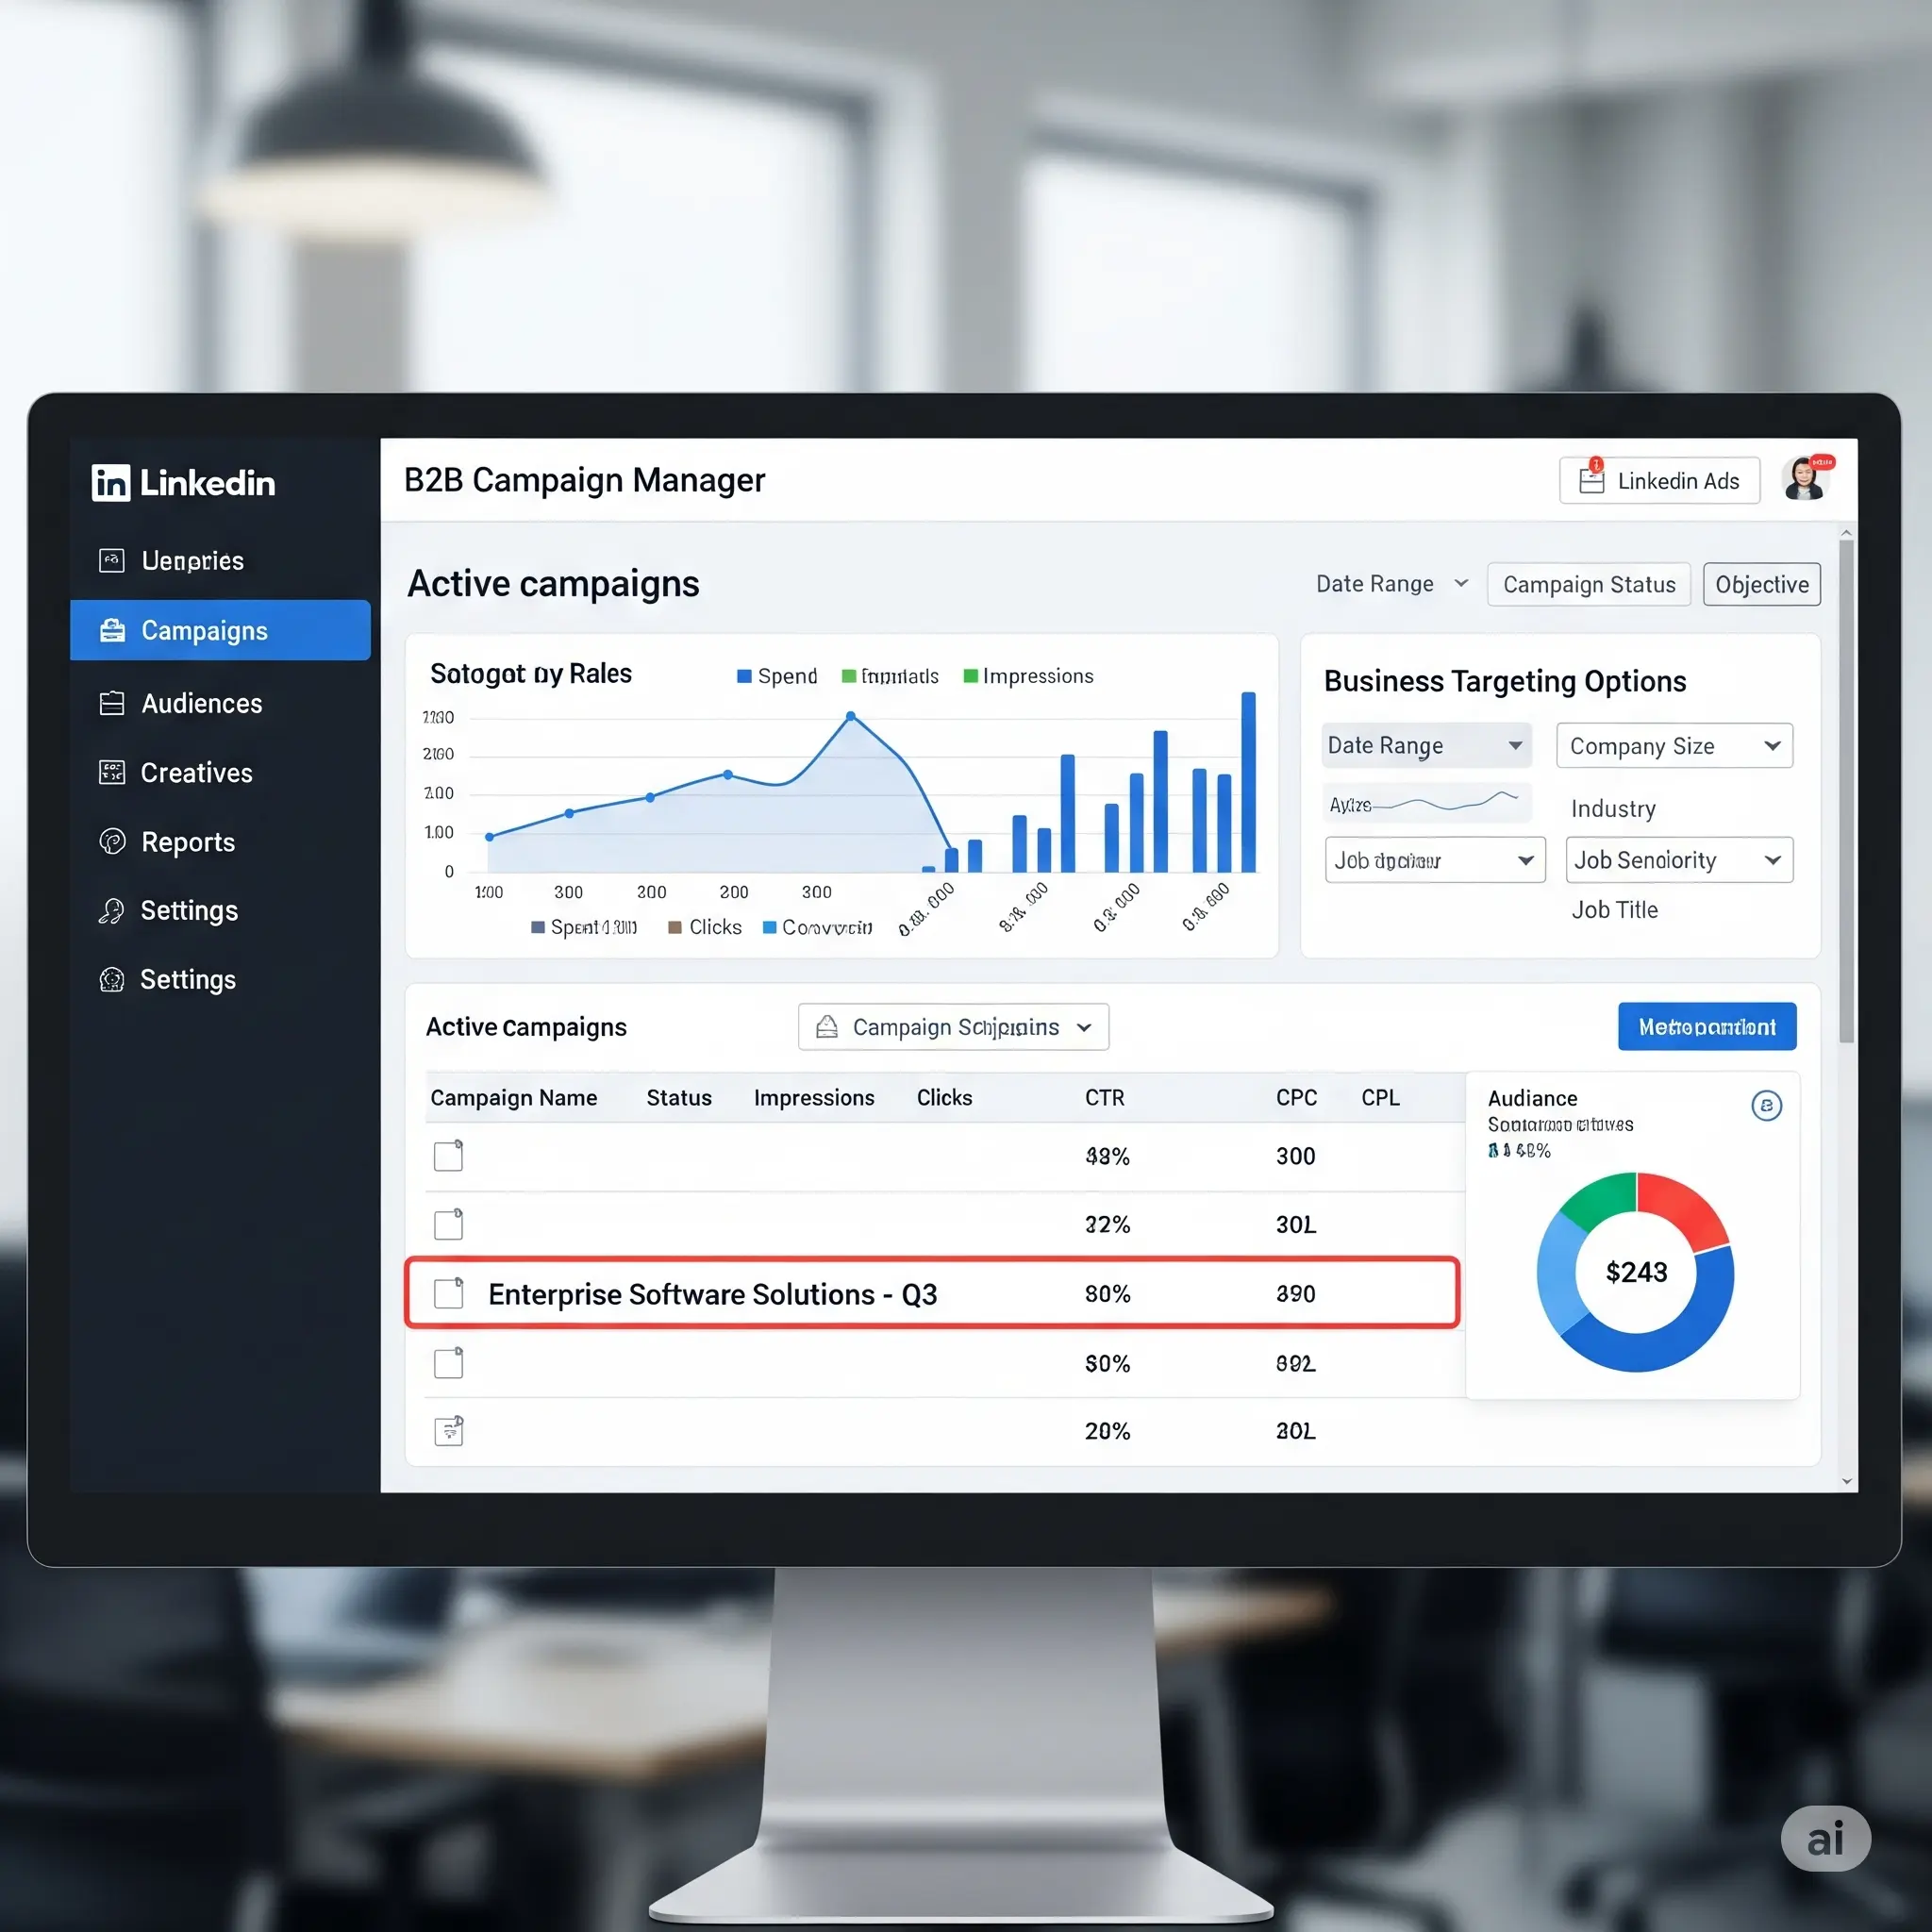
Task: Click the Creatives sidebar icon
Action: (x=112, y=773)
